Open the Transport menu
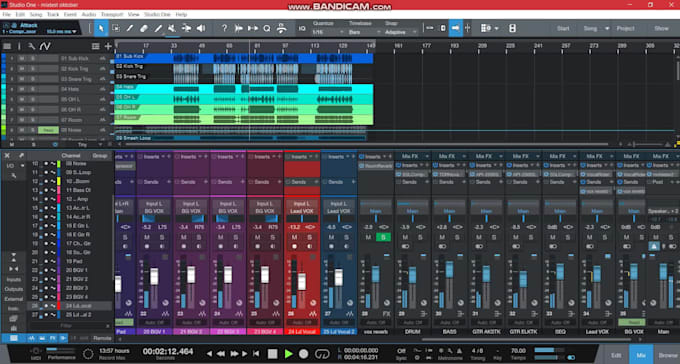Image resolution: width=680 pixels, height=364 pixels. (x=112, y=14)
